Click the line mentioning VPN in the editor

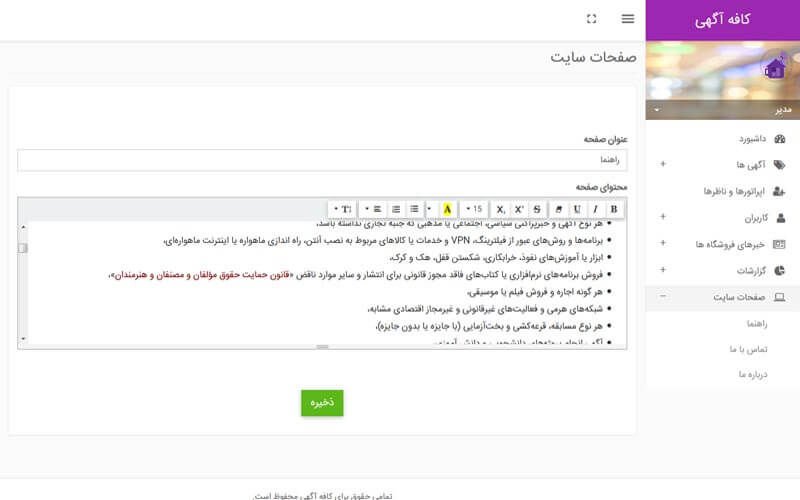(383, 240)
